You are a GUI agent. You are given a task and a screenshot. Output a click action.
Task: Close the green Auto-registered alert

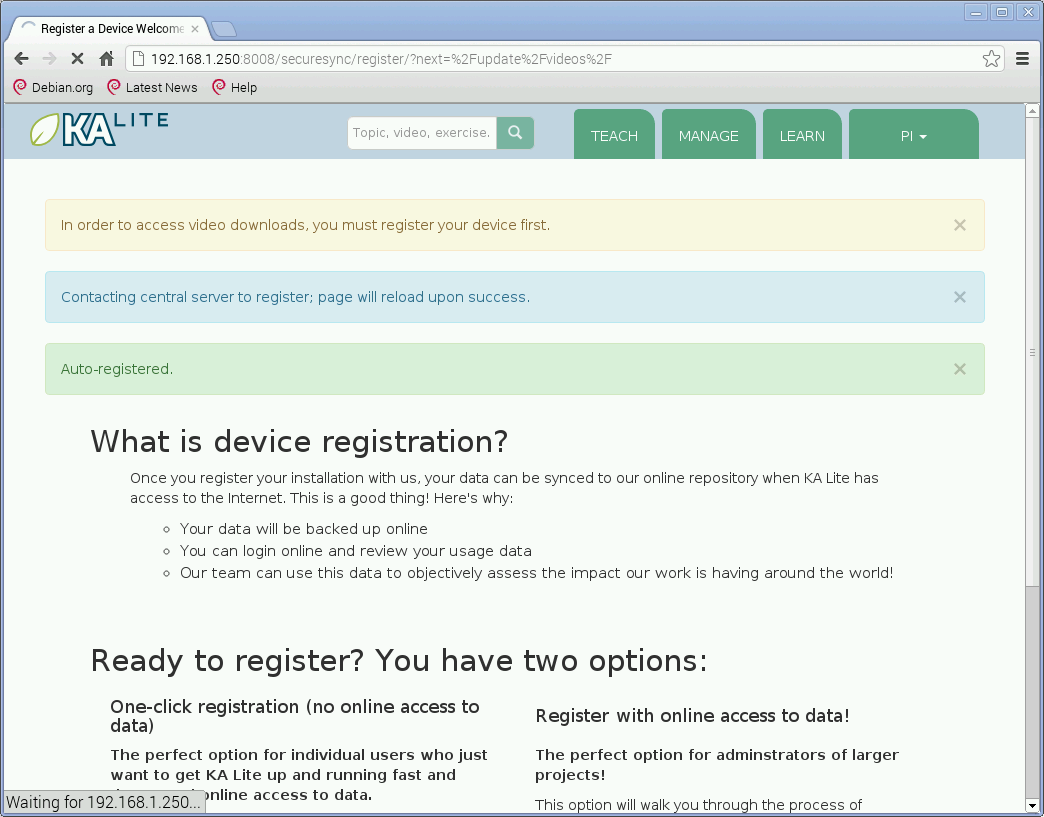click(959, 369)
